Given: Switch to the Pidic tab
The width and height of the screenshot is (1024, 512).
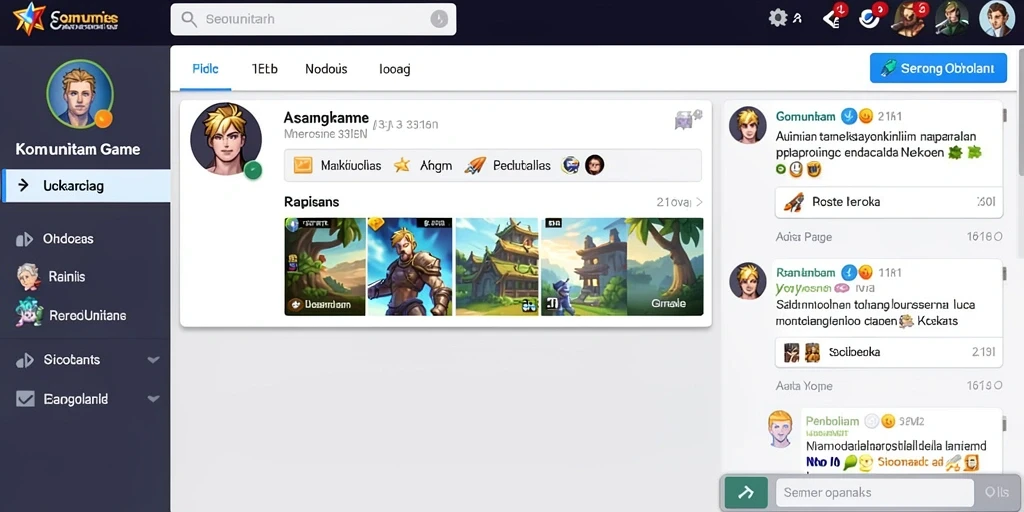Looking at the screenshot, I should (205, 69).
